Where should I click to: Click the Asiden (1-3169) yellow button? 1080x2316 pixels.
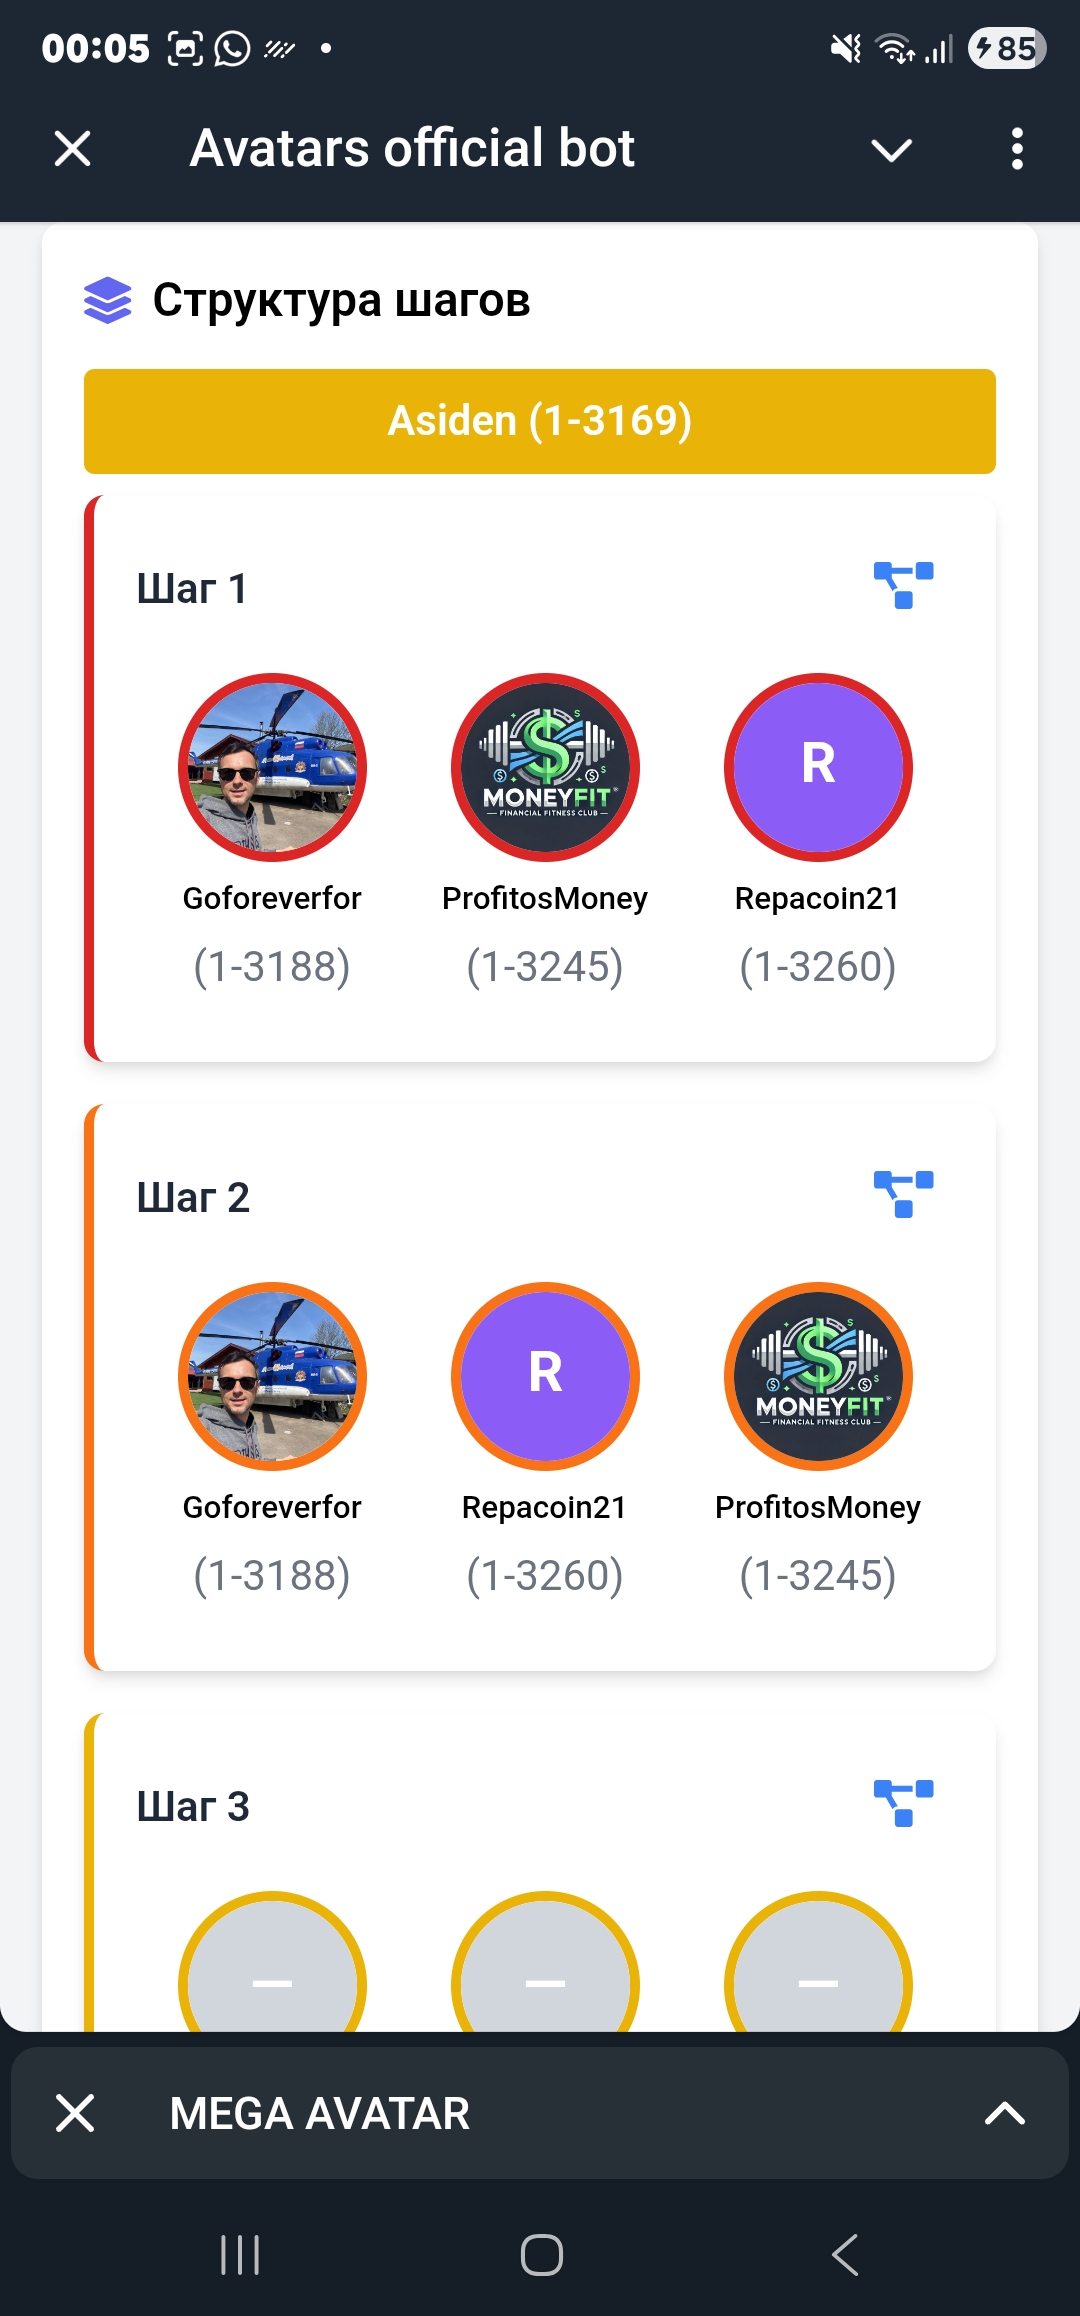[x=540, y=421]
